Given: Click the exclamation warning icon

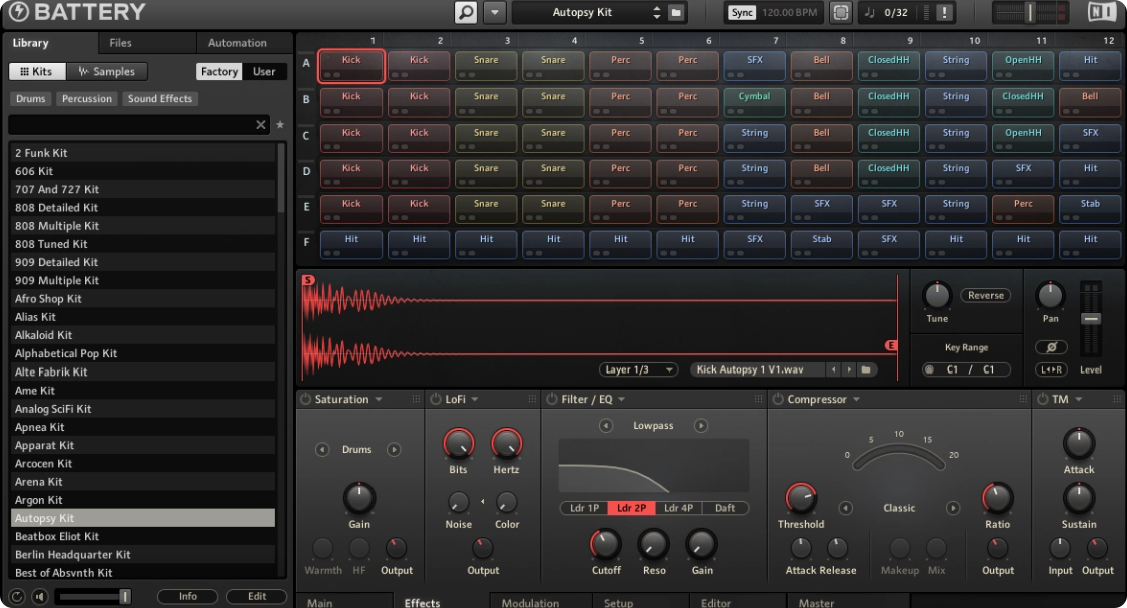Looking at the screenshot, I should coord(944,12).
